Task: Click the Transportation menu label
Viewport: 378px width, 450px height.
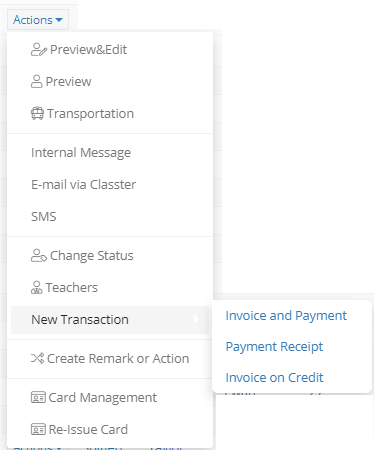Action: [x=90, y=114]
